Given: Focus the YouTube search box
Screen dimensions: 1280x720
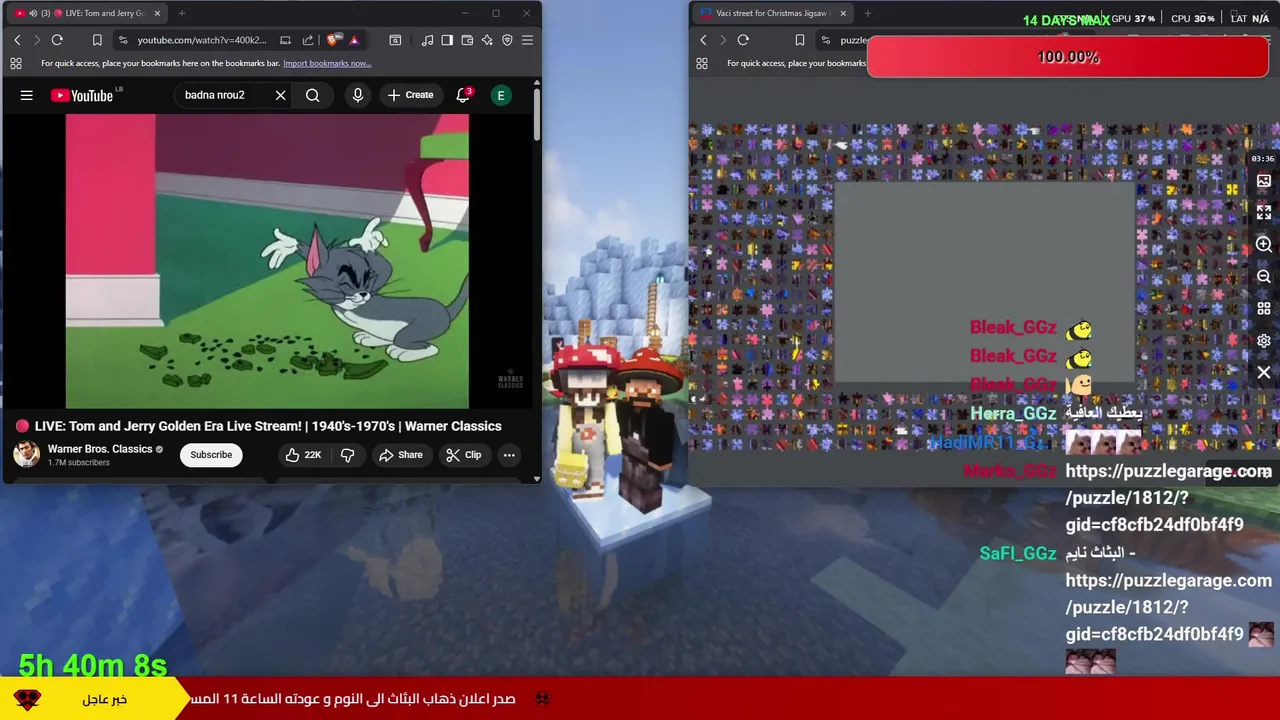Looking at the screenshot, I should pyautogui.click(x=222, y=95).
